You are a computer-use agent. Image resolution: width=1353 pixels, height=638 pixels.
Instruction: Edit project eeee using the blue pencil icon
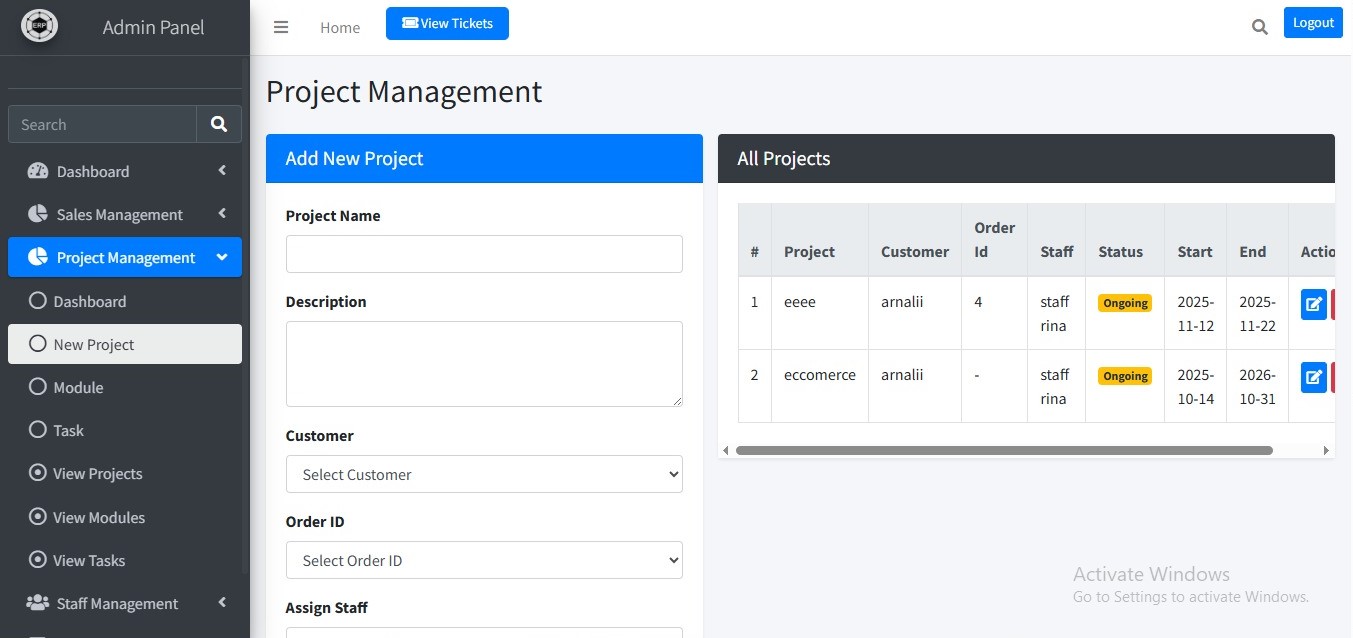pos(1313,303)
